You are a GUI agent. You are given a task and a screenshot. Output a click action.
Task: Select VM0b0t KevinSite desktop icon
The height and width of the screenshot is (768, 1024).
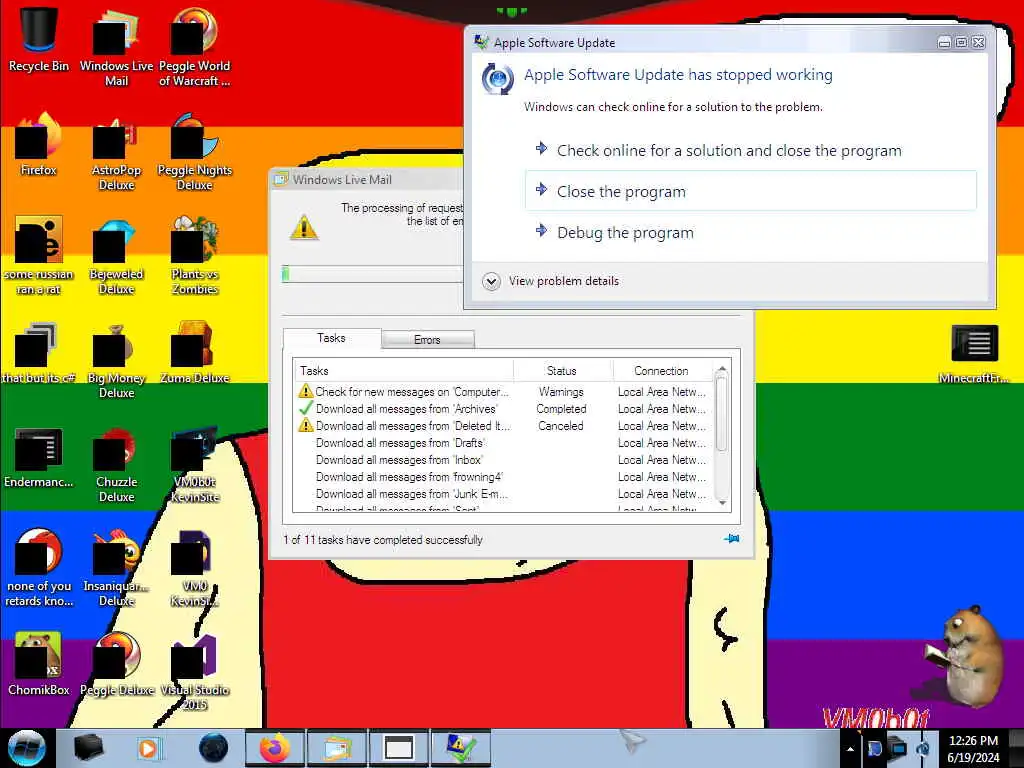[195, 464]
